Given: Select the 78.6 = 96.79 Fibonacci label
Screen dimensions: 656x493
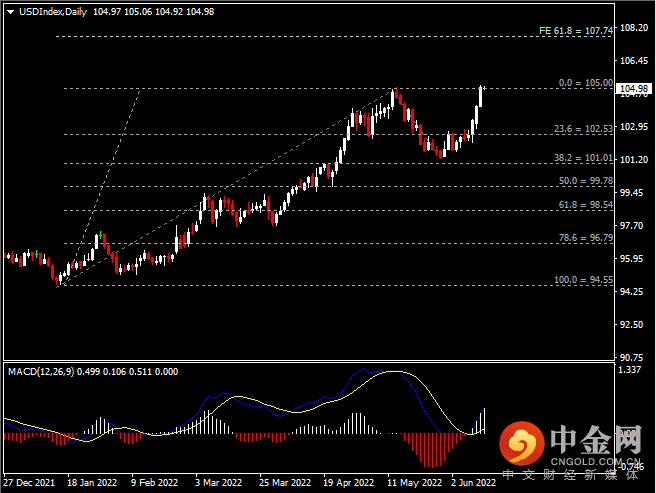Looking at the screenshot, I should tap(586, 238).
